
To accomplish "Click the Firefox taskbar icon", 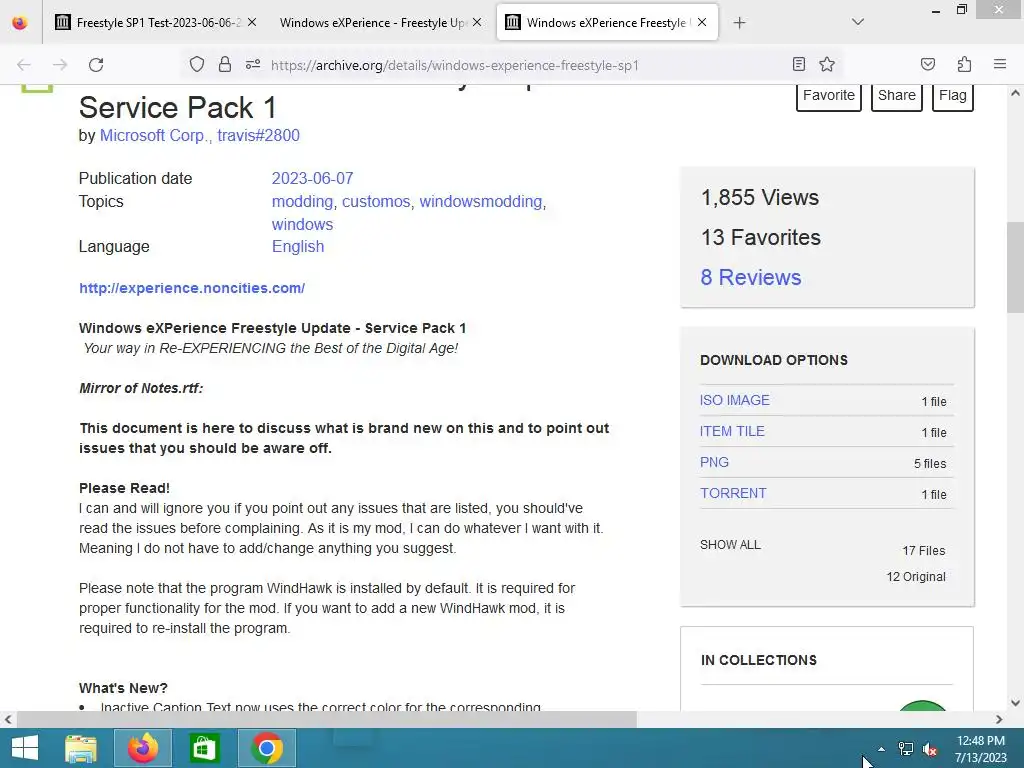I will click(x=143, y=748).
